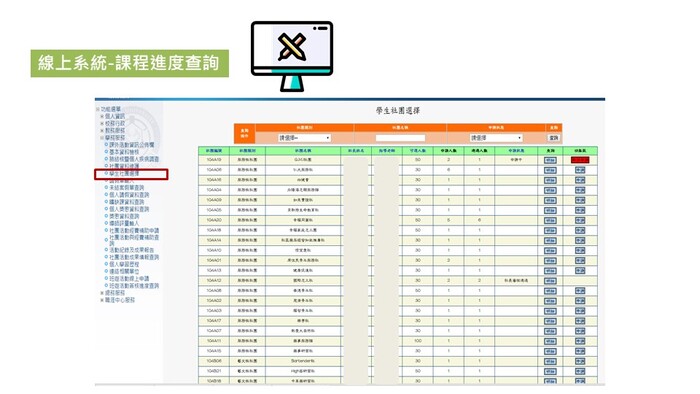Expand the 校務行政 menu node
This screenshot has width=700, height=394.
pyautogui.click(x=102, y=124)
